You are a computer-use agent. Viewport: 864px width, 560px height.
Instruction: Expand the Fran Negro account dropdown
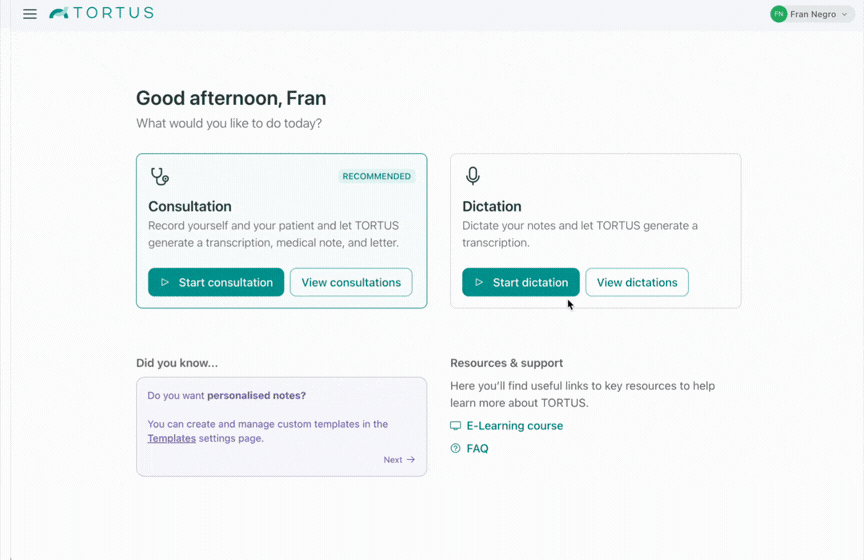click(845, 14)
